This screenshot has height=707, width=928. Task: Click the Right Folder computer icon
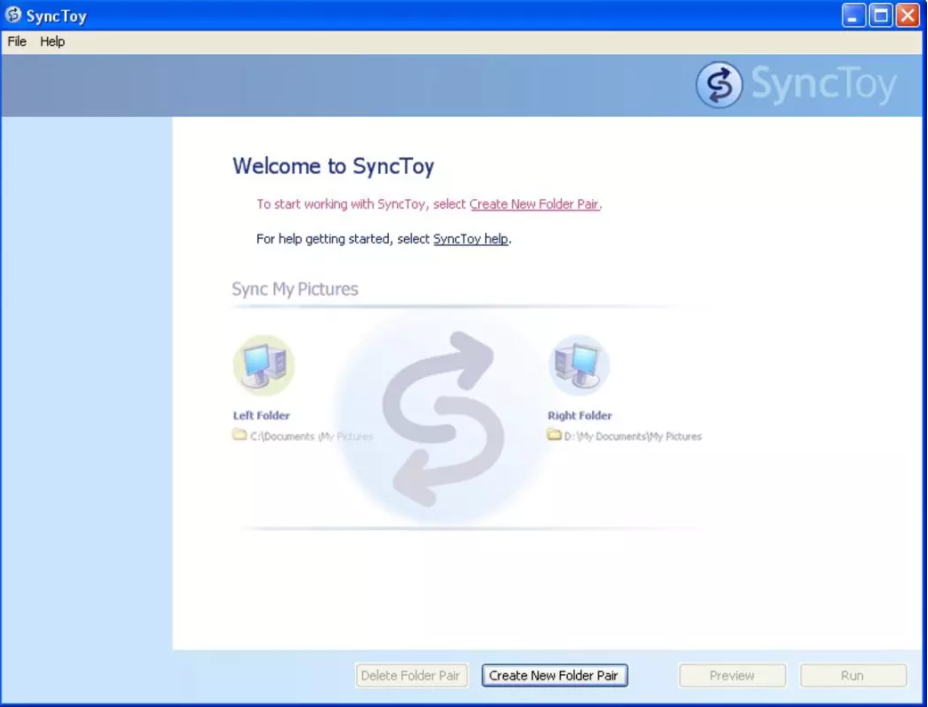point(579,365)
